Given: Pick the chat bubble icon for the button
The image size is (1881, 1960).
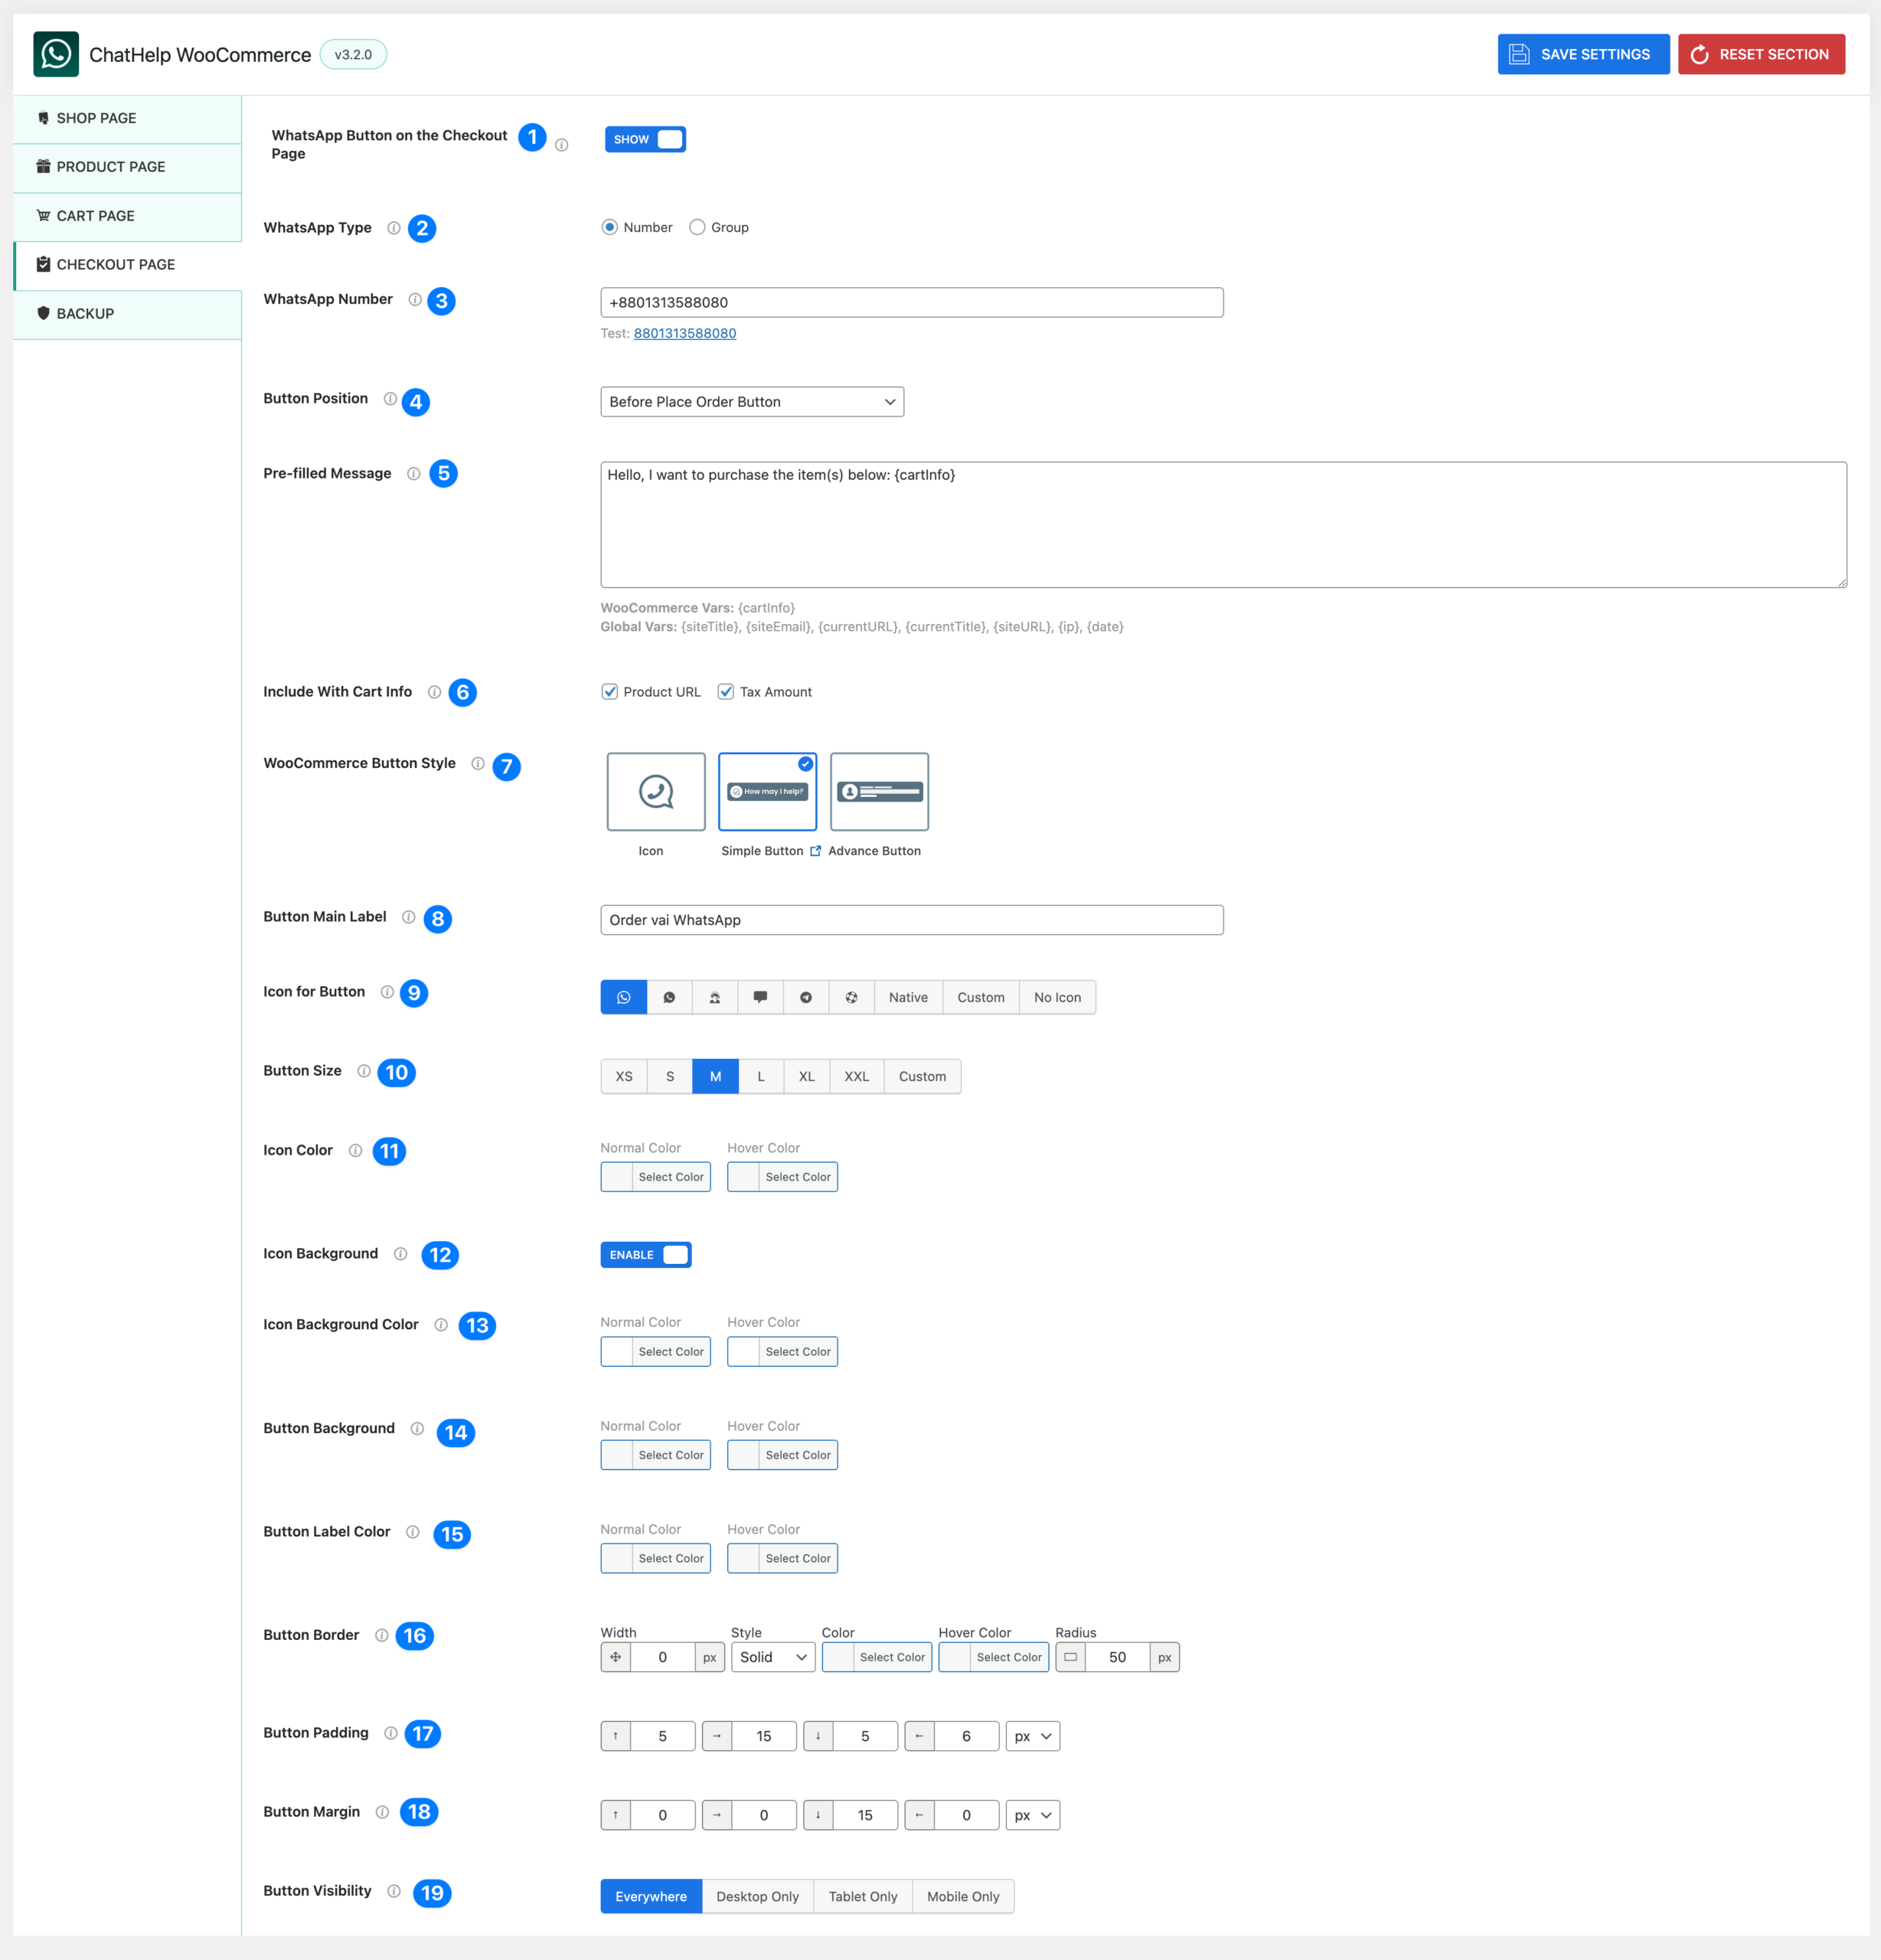Looking at the screenshot, I should [x=761, y=997].
